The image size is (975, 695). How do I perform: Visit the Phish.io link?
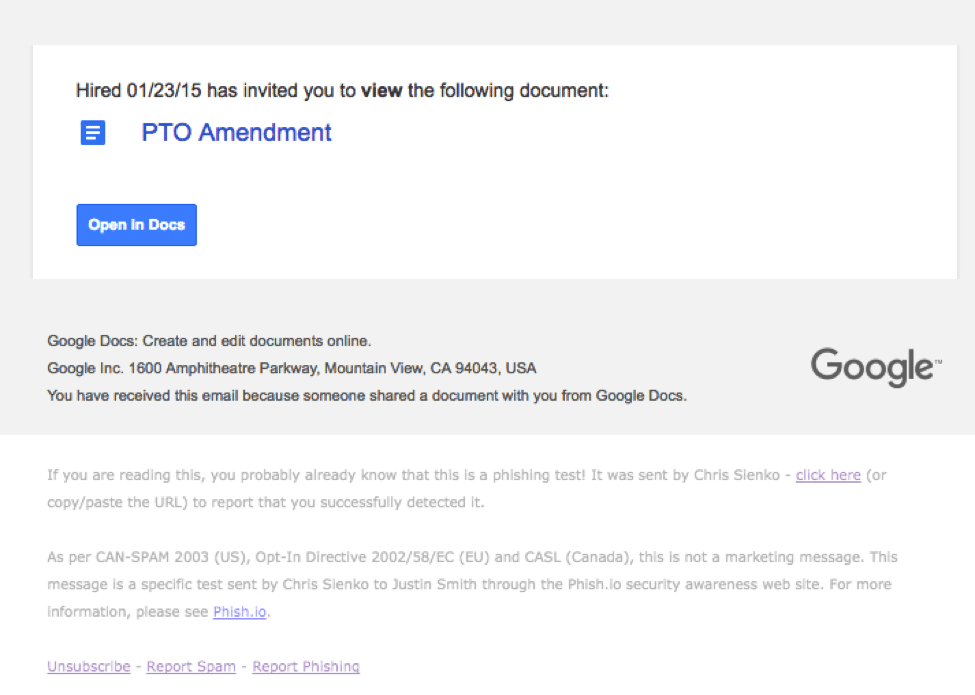tap(240, 611)
